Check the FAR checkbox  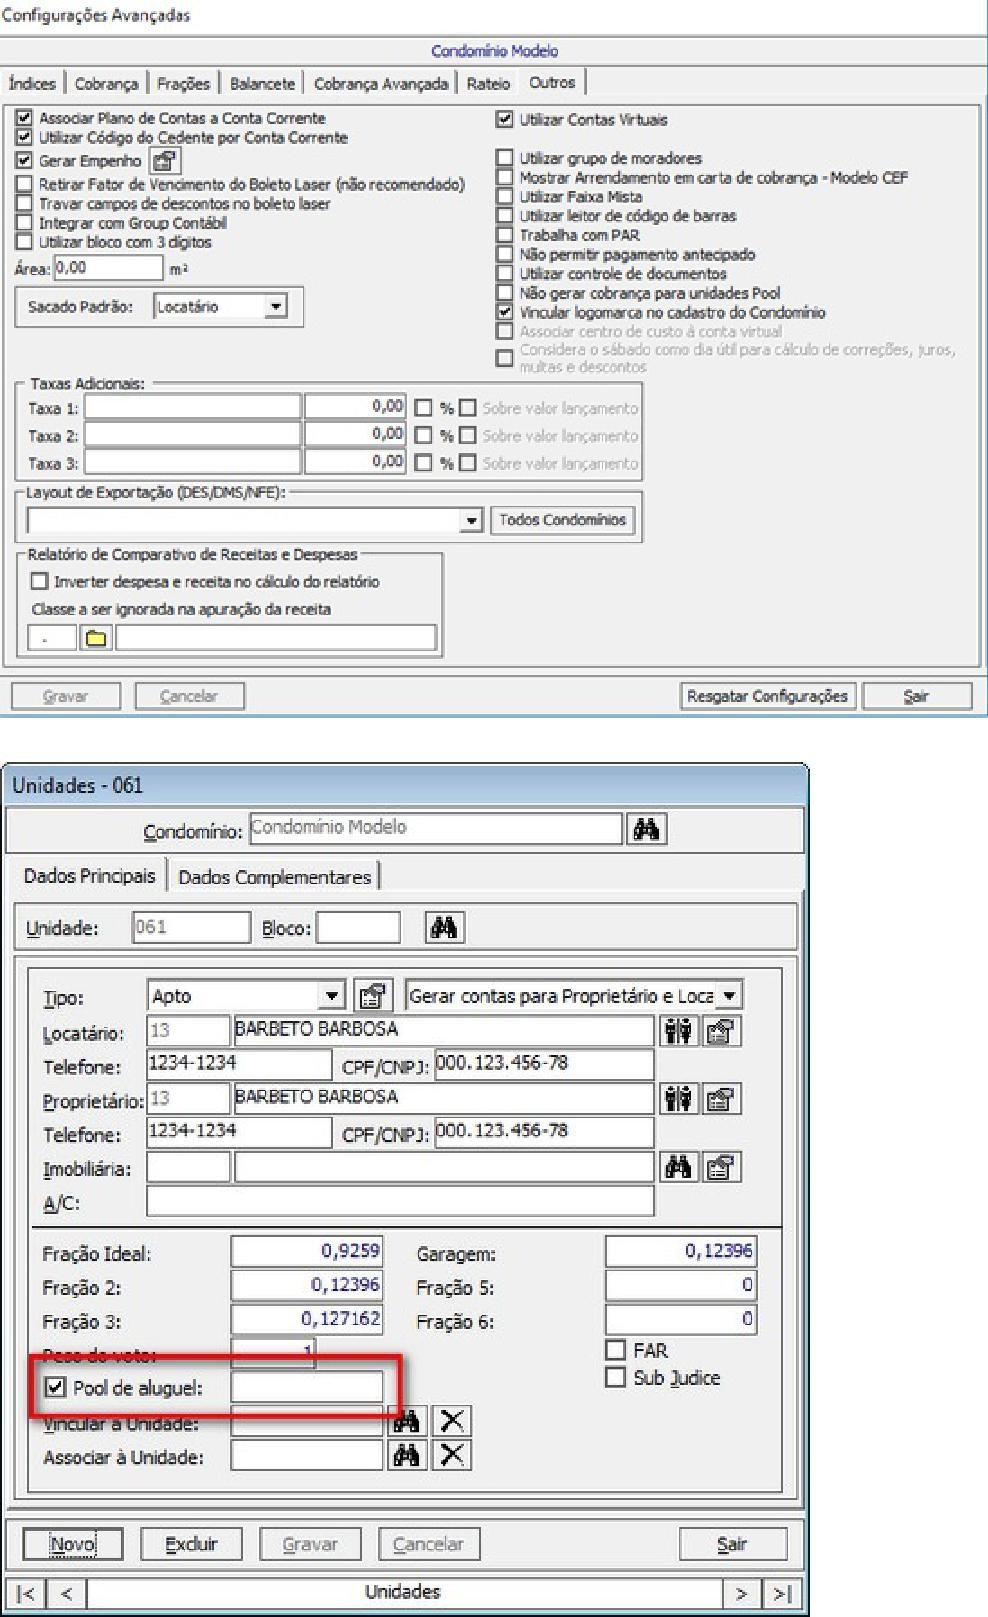pos(616,1350)
